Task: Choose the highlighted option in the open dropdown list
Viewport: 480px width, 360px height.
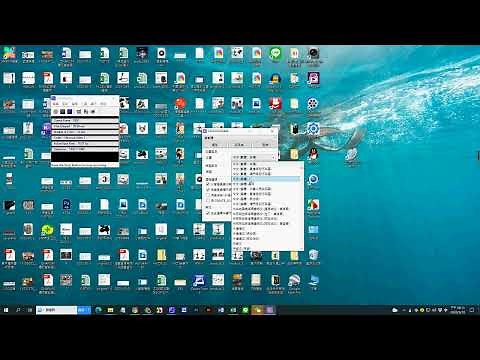Action: (266, 179)
